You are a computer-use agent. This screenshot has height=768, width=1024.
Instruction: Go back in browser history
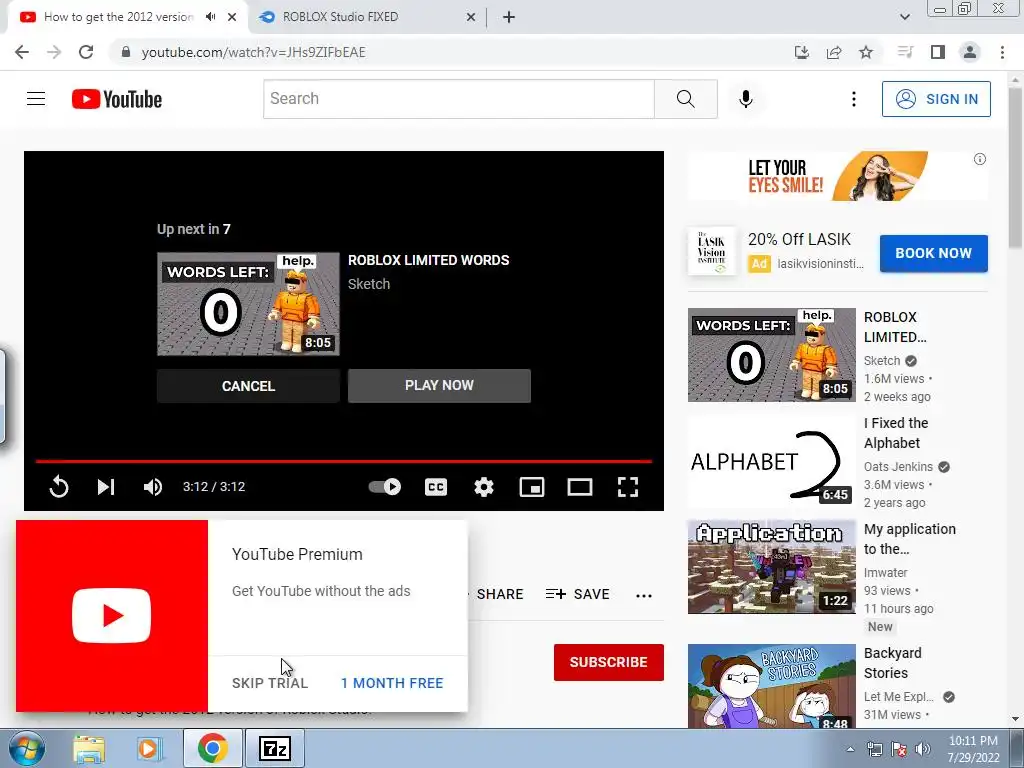(22, 52)
